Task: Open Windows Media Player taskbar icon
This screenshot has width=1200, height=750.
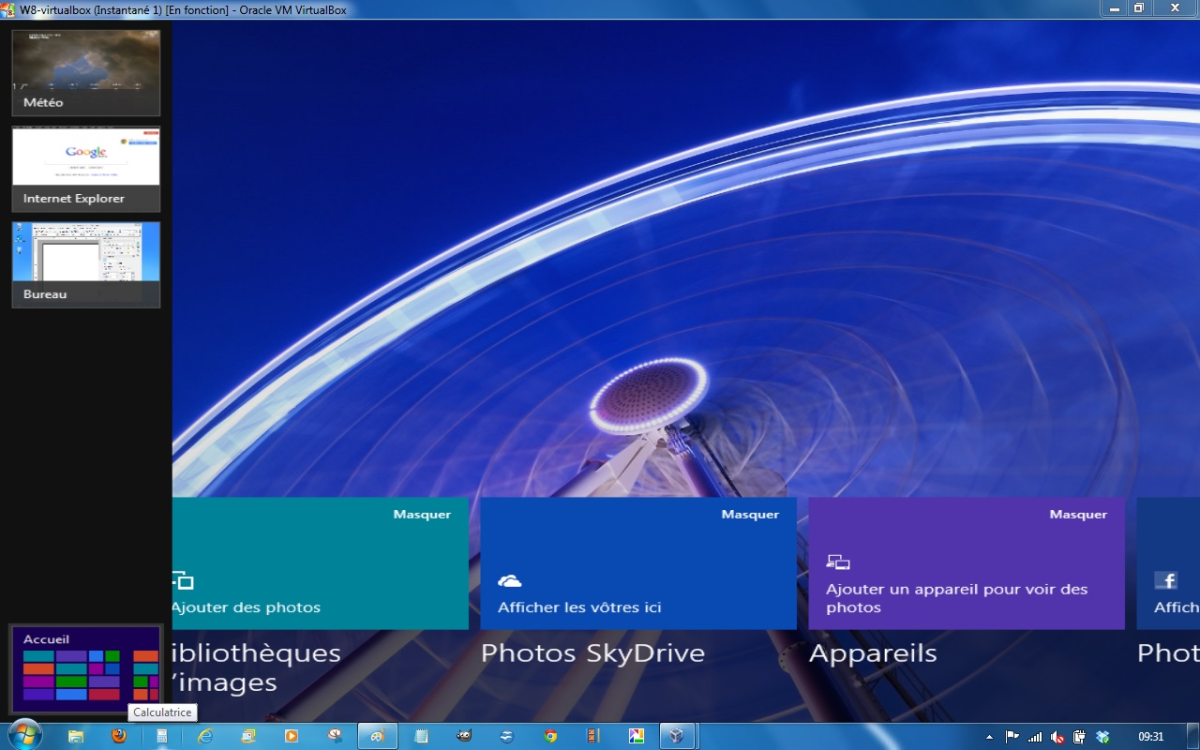Action: point(291,736)
